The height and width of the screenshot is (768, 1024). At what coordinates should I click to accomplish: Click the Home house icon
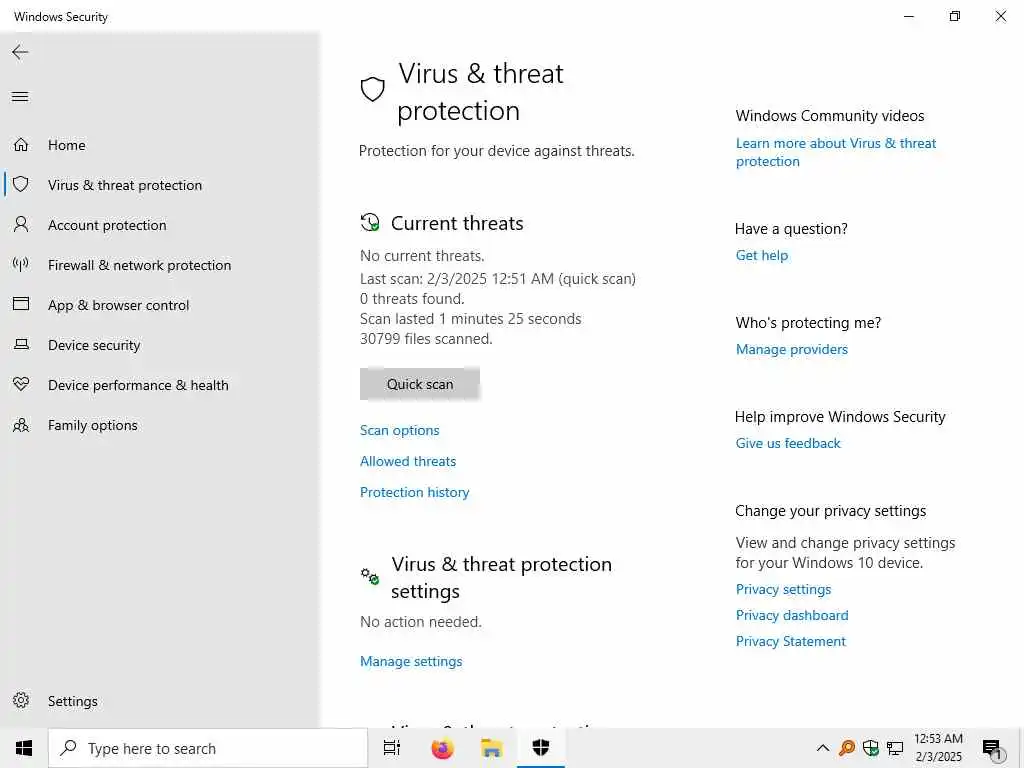pos(20,145)
